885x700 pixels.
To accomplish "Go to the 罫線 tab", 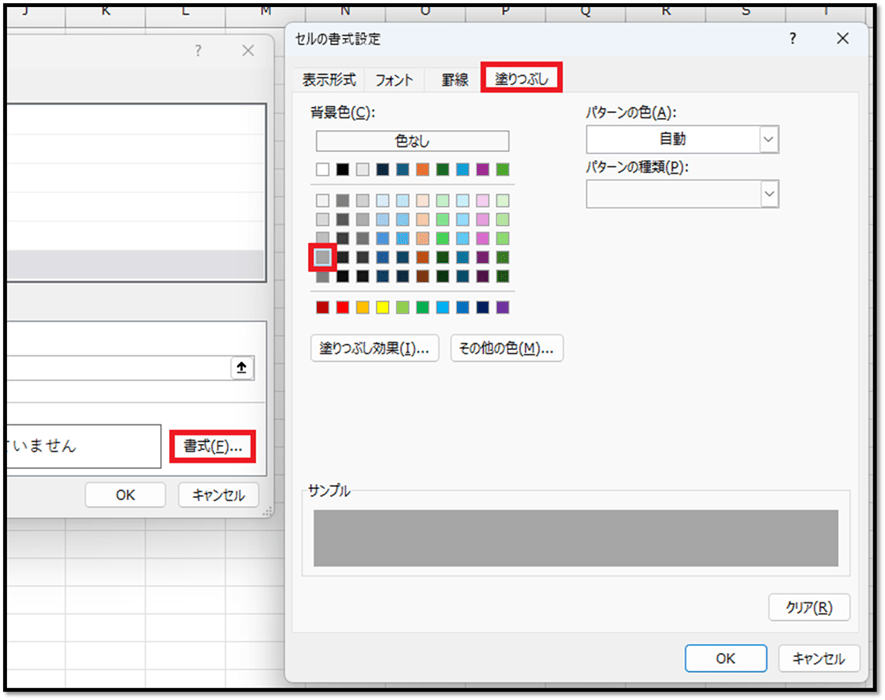I will tap(455, 80).
